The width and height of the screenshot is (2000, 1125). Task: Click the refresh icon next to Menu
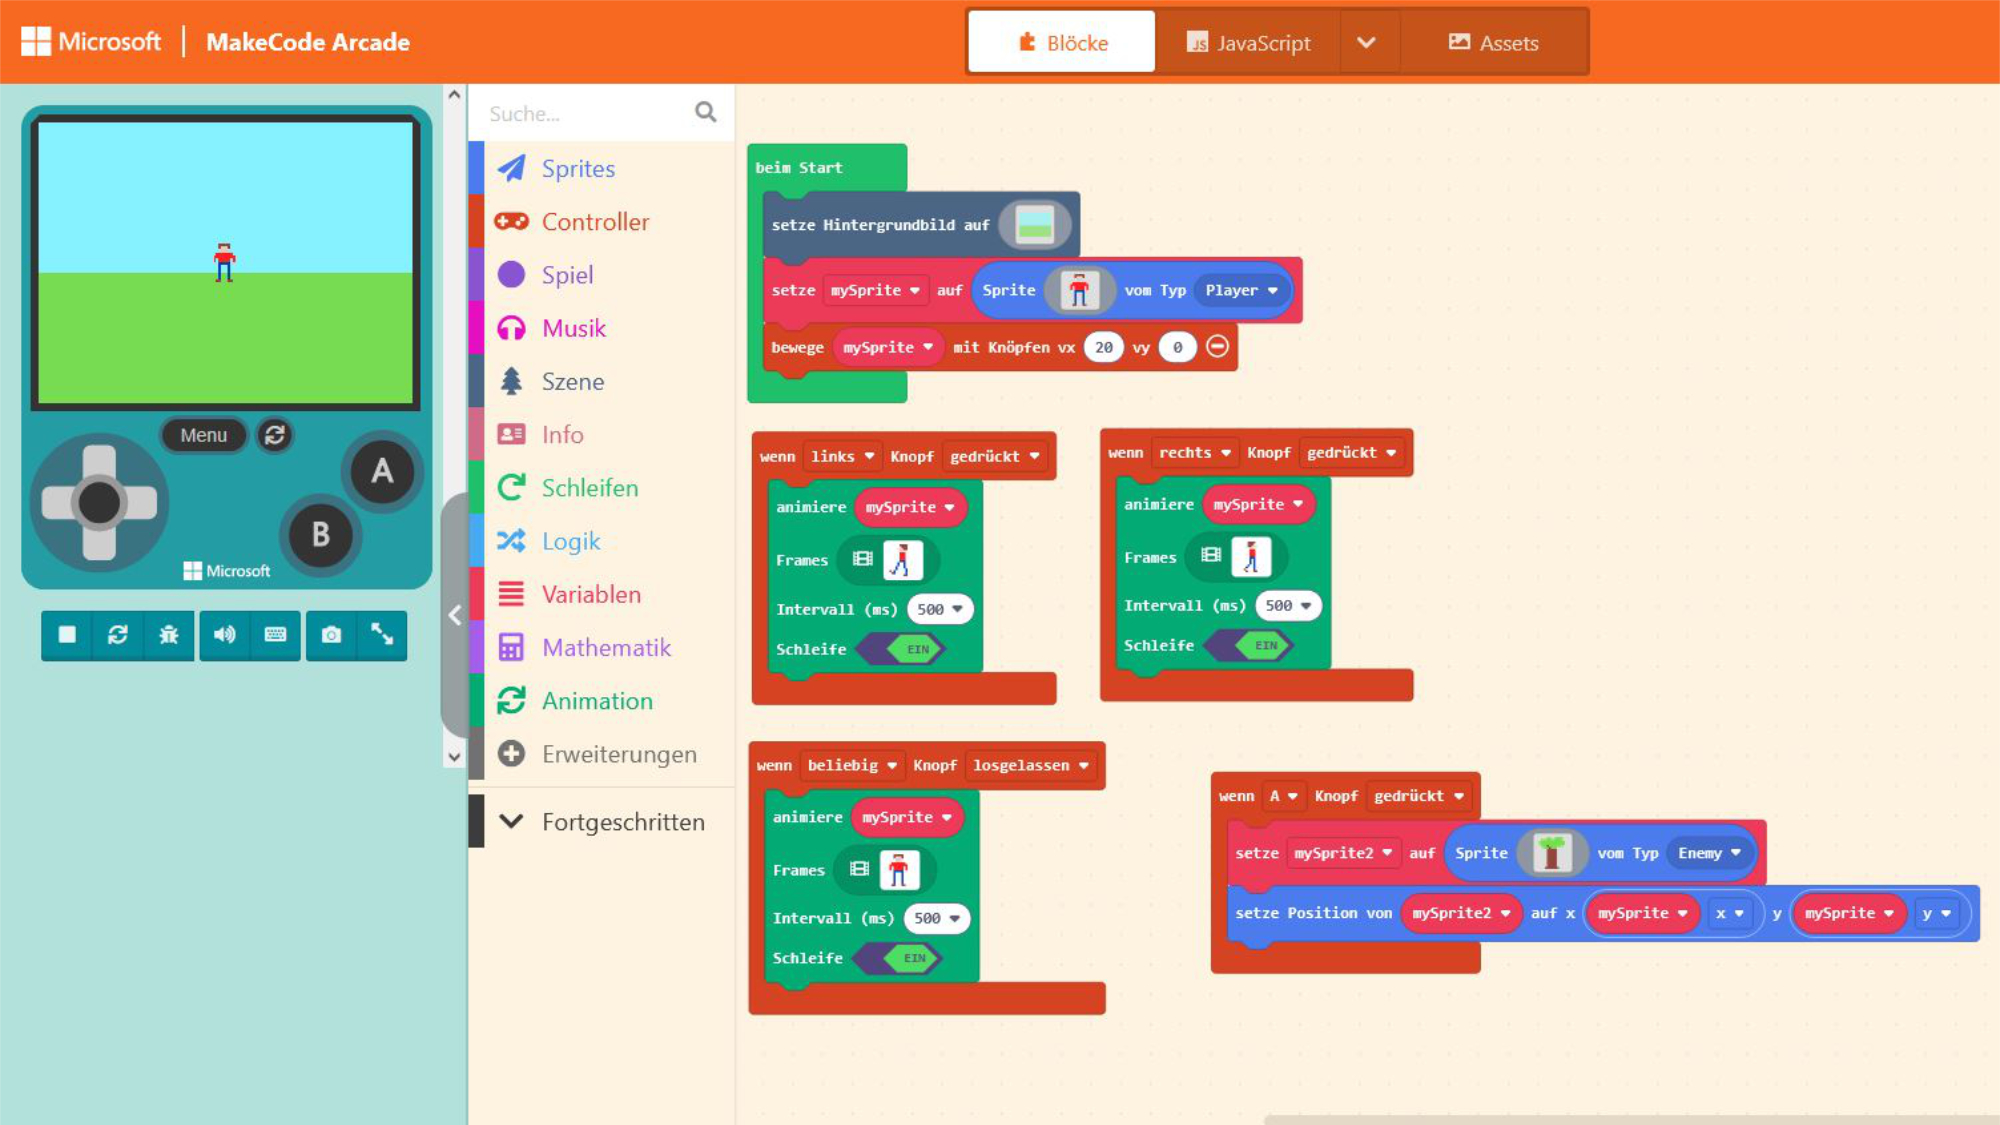[275, 435]
